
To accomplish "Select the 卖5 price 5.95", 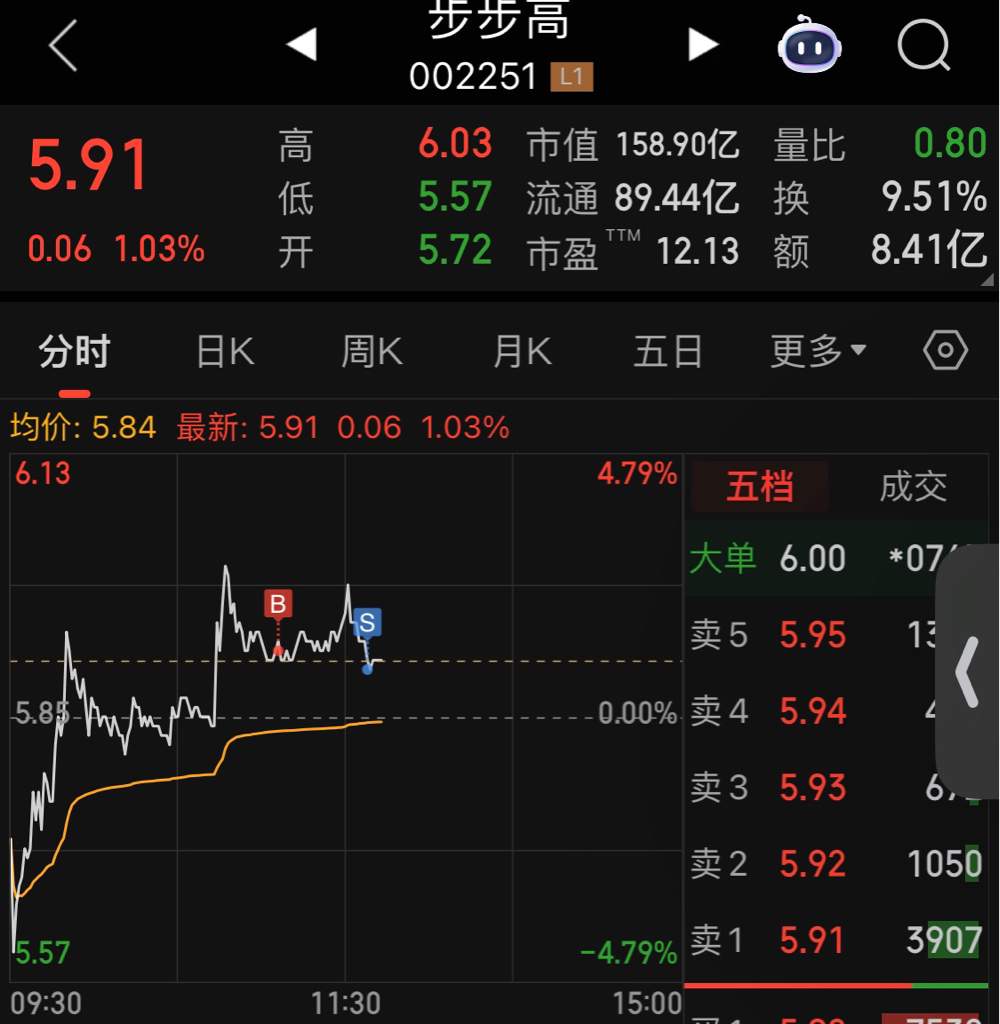I will click(x=813, y=635).
